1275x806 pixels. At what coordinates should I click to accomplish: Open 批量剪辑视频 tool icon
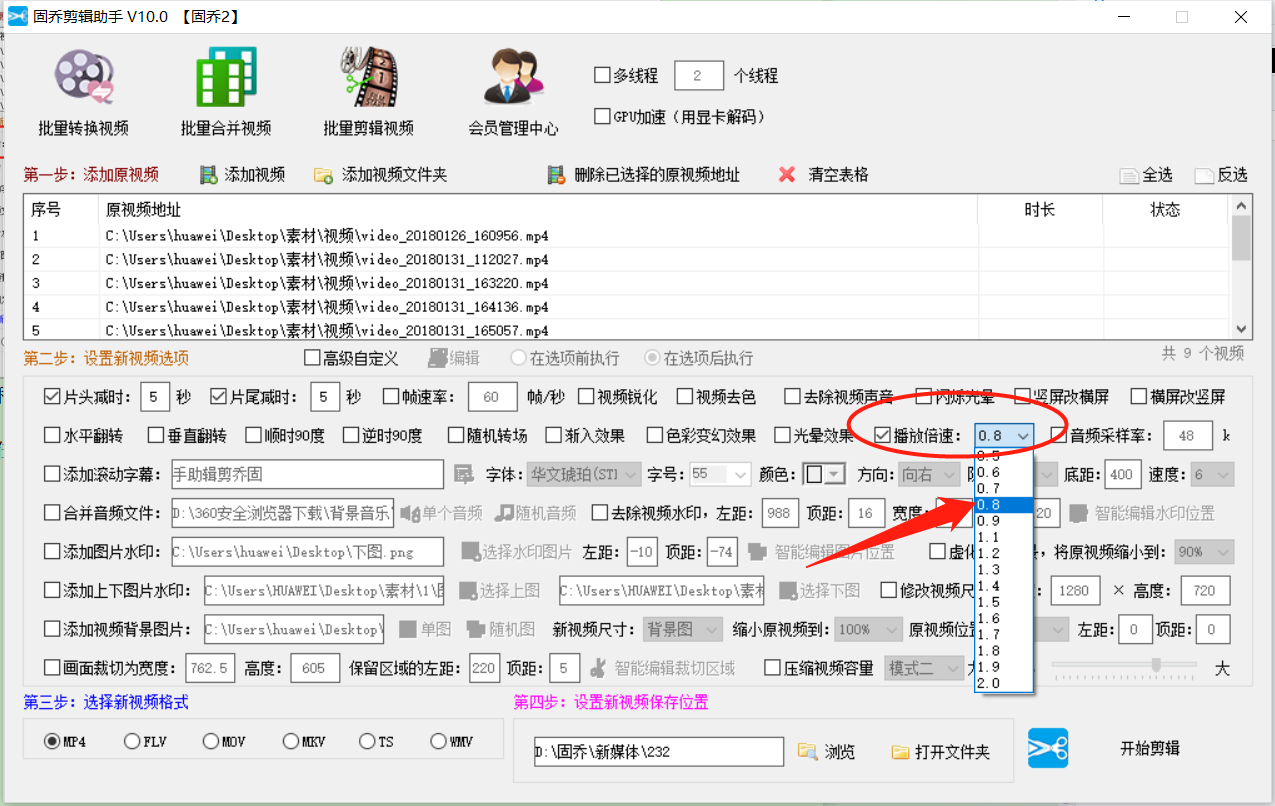tap(368, 79)
